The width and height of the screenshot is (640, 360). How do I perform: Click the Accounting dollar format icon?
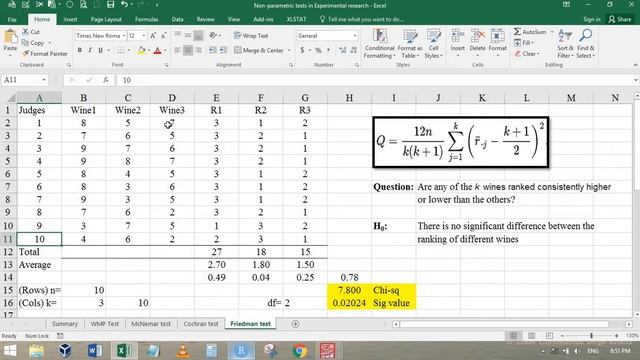(x=302, y=50)
